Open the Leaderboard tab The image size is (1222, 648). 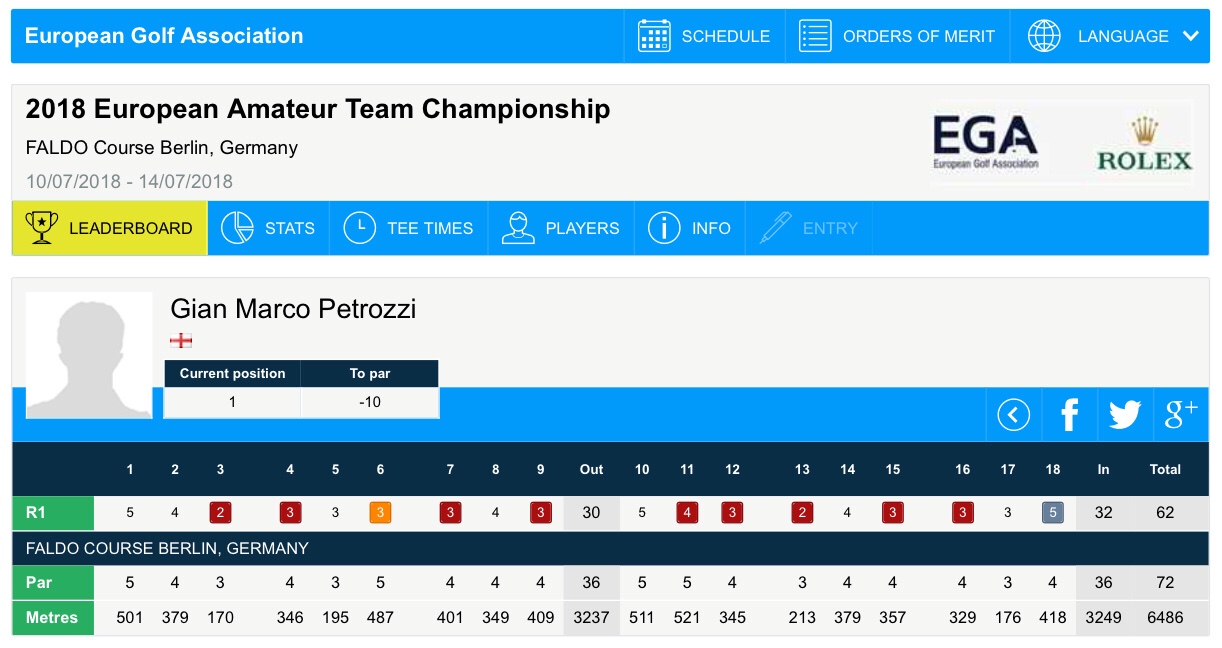110,228
